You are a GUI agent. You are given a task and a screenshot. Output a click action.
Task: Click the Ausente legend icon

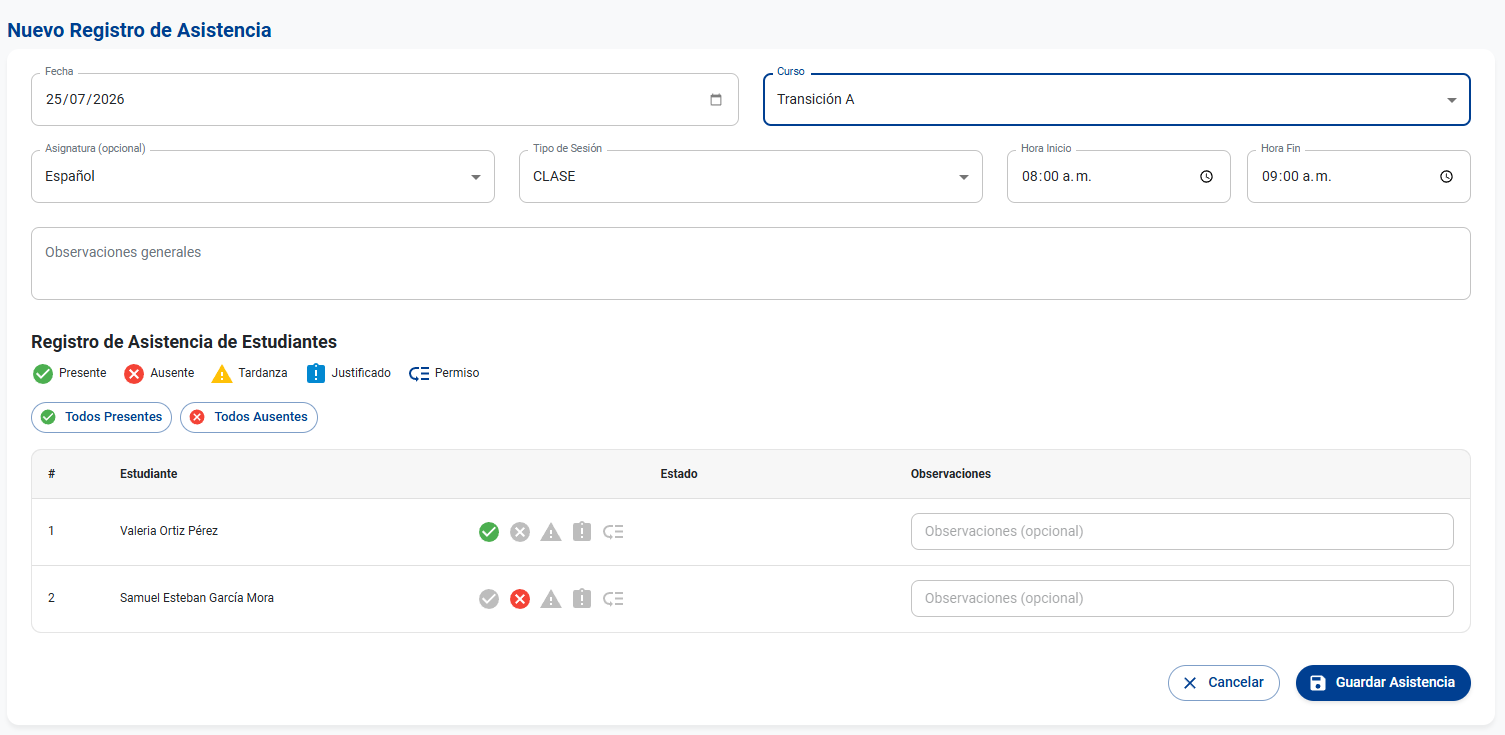134,374
